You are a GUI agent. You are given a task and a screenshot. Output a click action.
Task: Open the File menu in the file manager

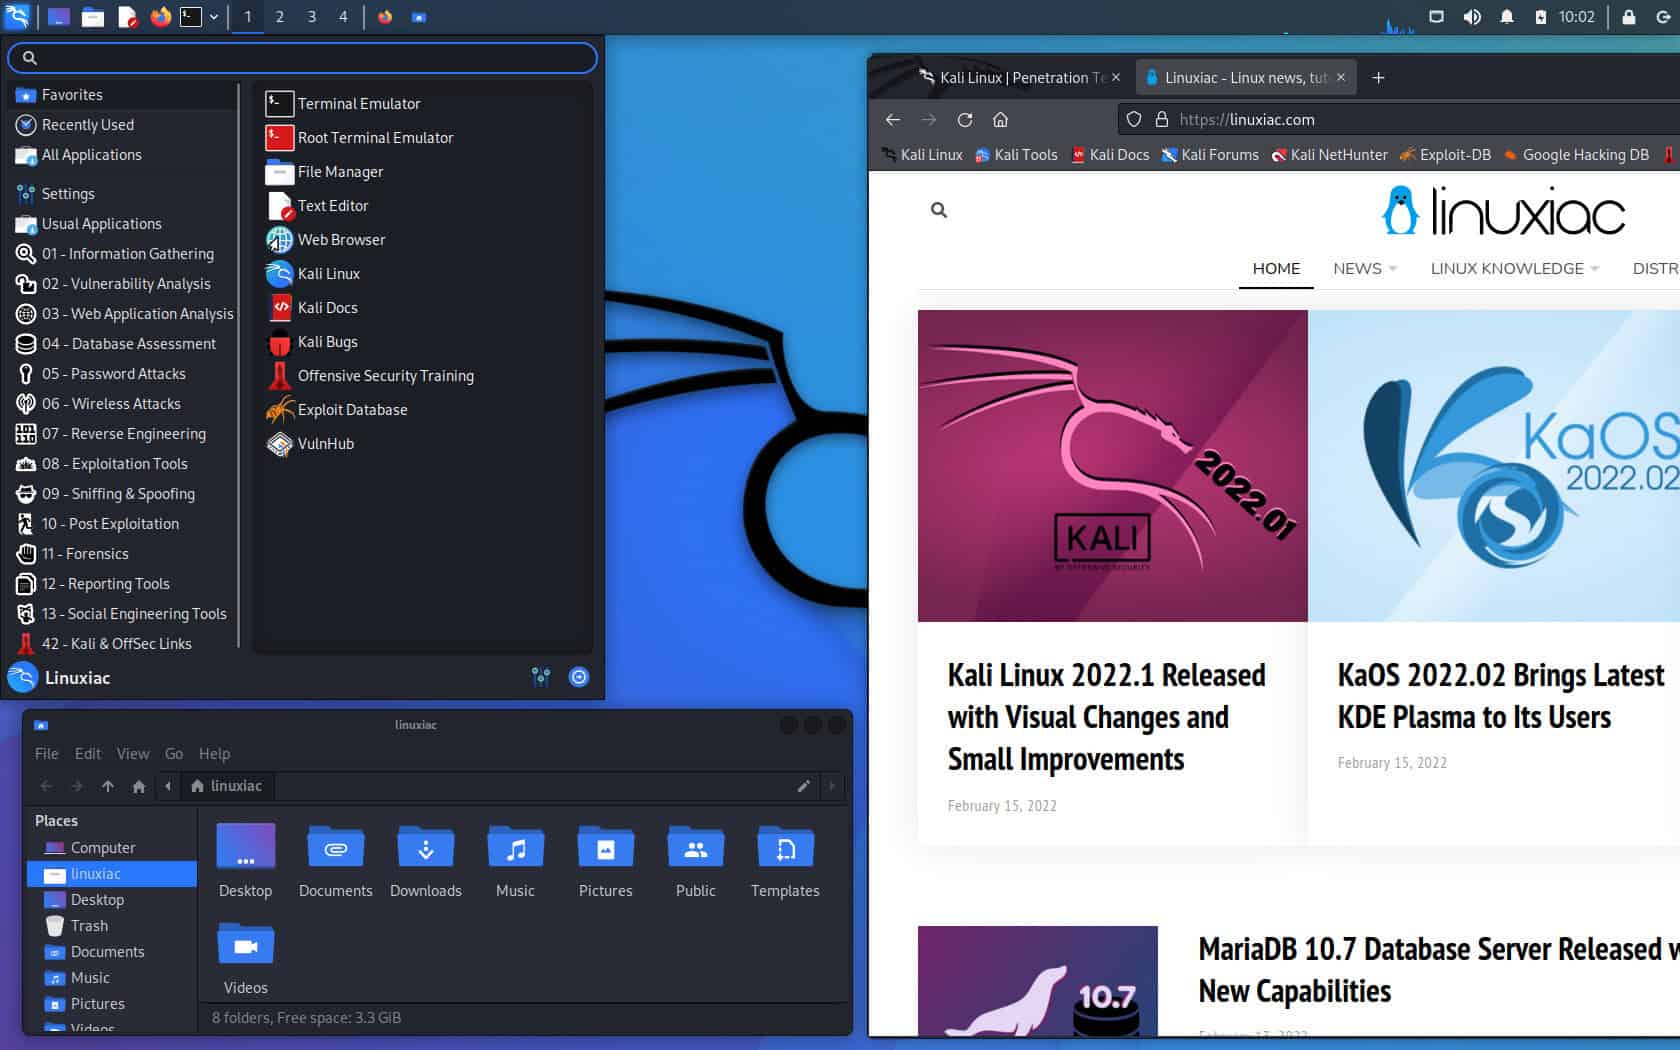pyautogui.click(x=46, y=753)
